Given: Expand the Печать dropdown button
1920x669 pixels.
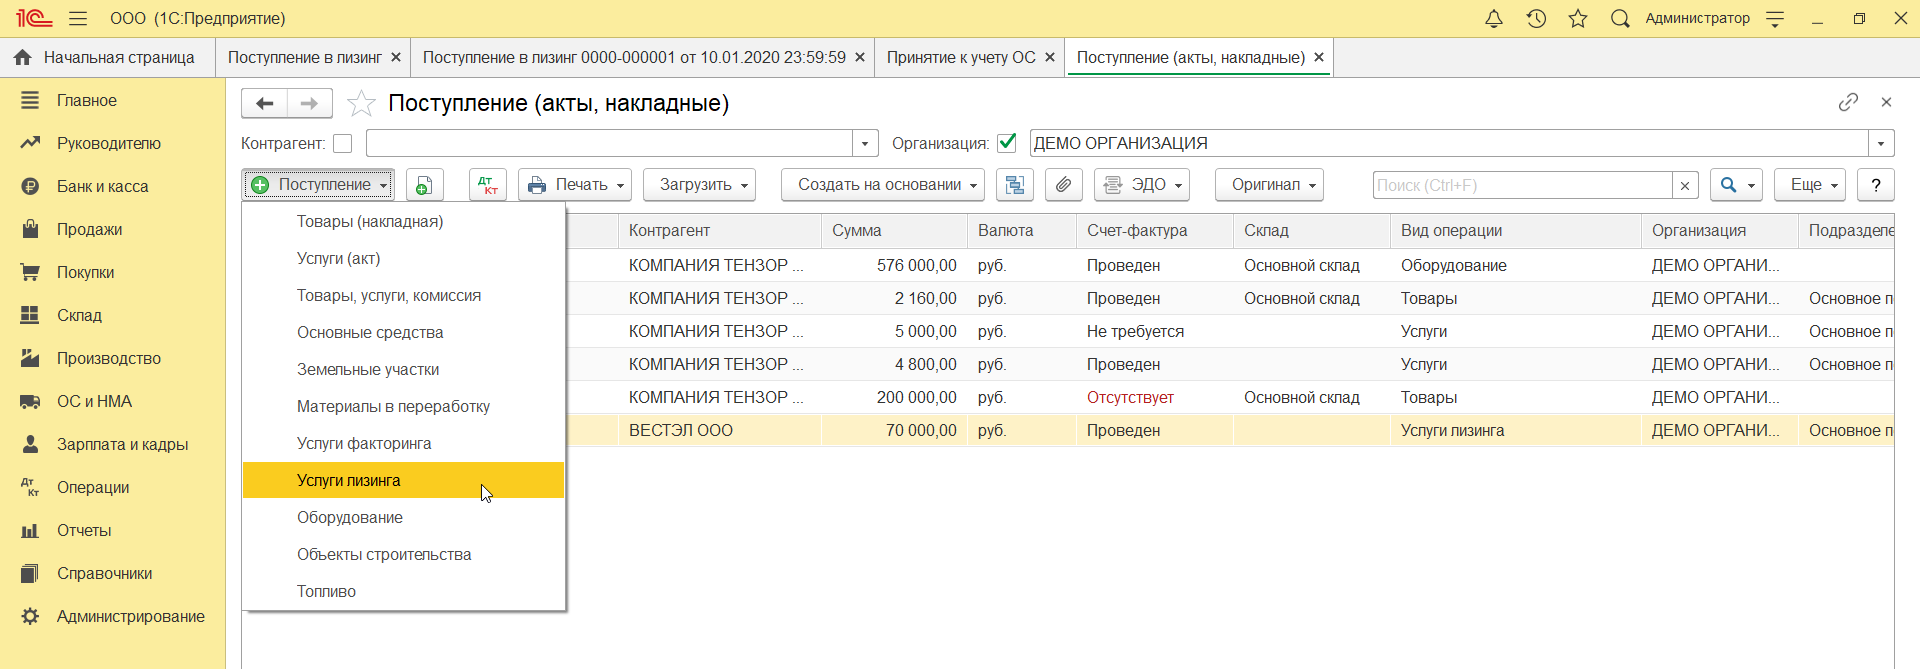Looking at the screenshot, I should (575, 185).
